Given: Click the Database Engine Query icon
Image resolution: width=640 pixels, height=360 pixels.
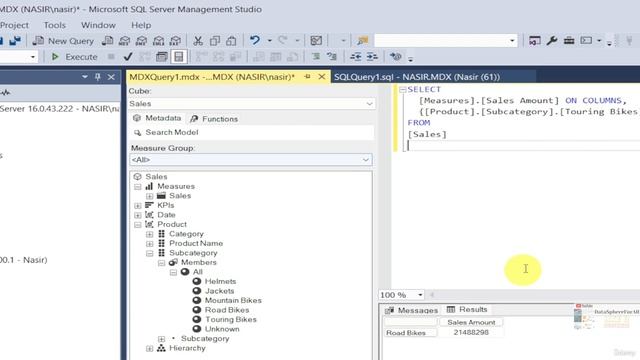Looking at the screenshot, I should tap(107, 41).
